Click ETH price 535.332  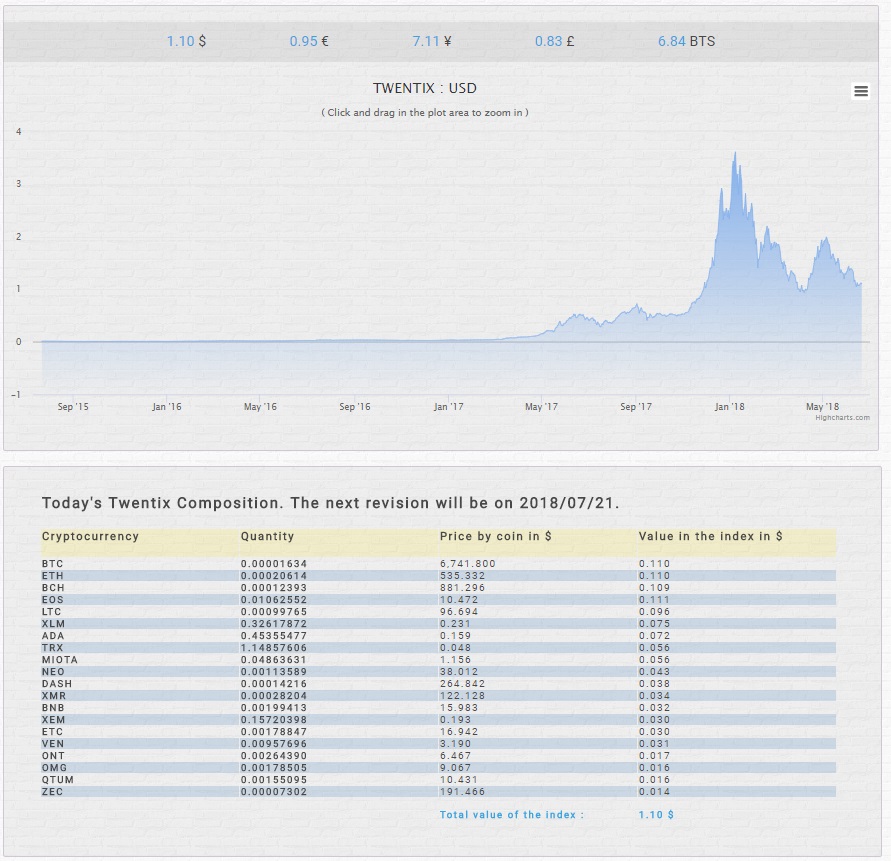pyautogui.click(x=463, y=576)
